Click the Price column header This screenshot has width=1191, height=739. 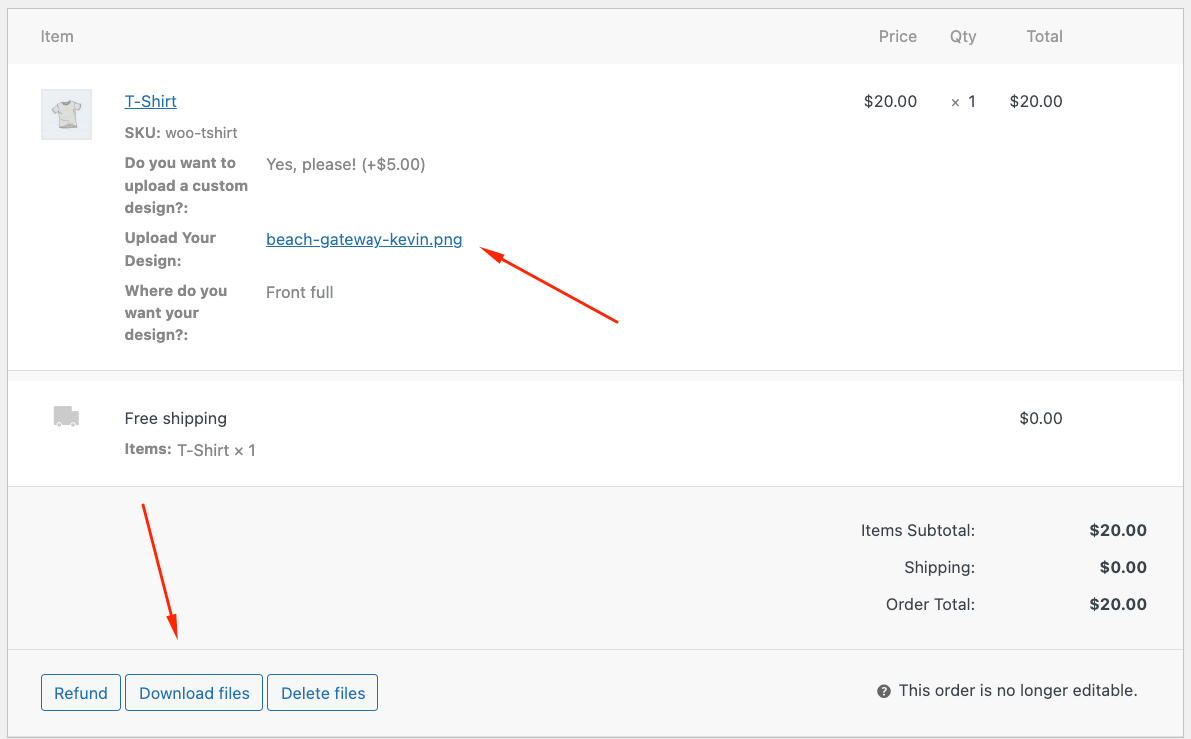pos(897,36)
